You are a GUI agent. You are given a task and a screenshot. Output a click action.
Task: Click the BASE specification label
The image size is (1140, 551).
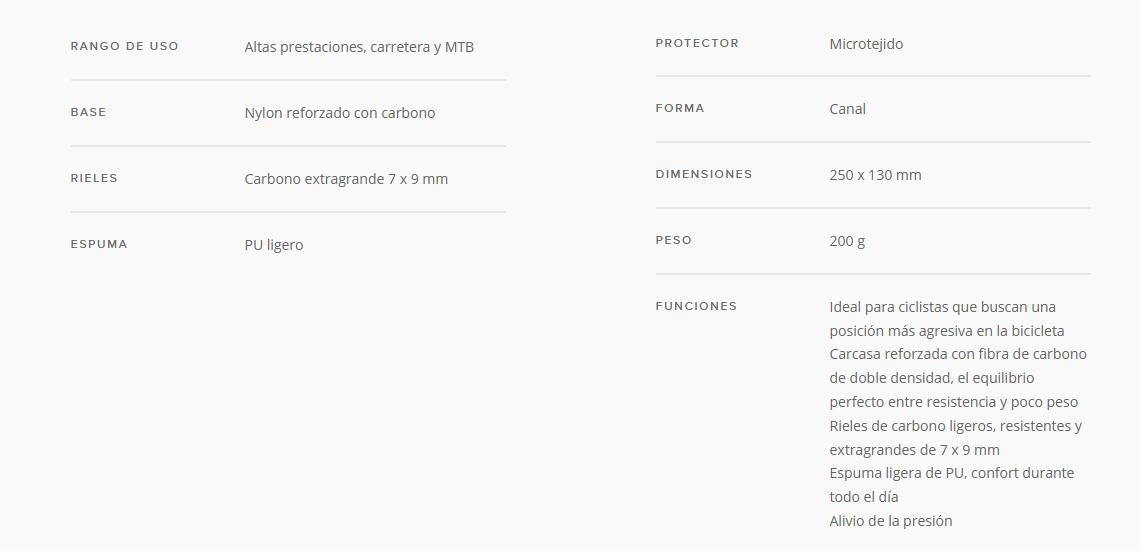89,113
